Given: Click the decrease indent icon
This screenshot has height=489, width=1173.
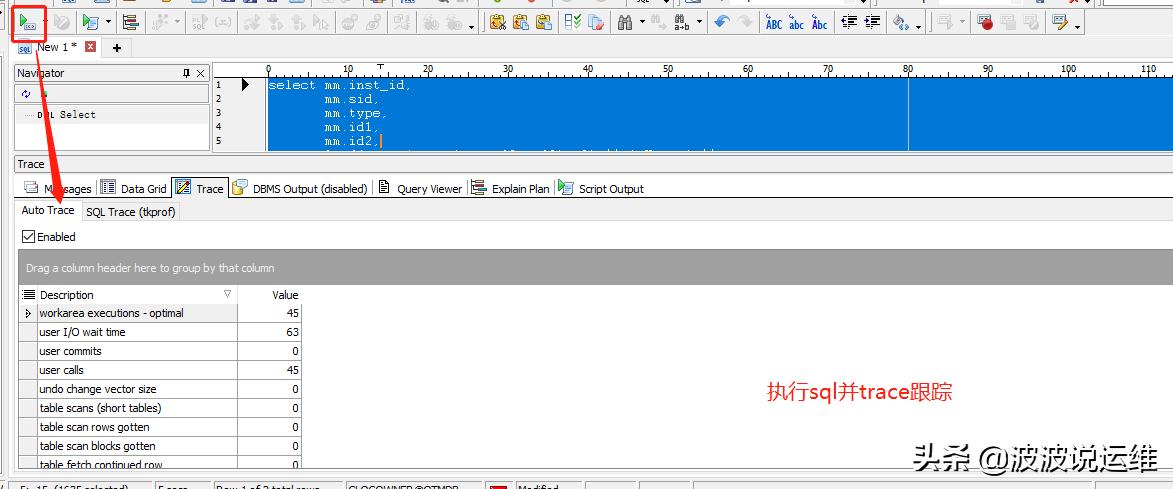Looking at the screenshot, I should pos(849,22).
